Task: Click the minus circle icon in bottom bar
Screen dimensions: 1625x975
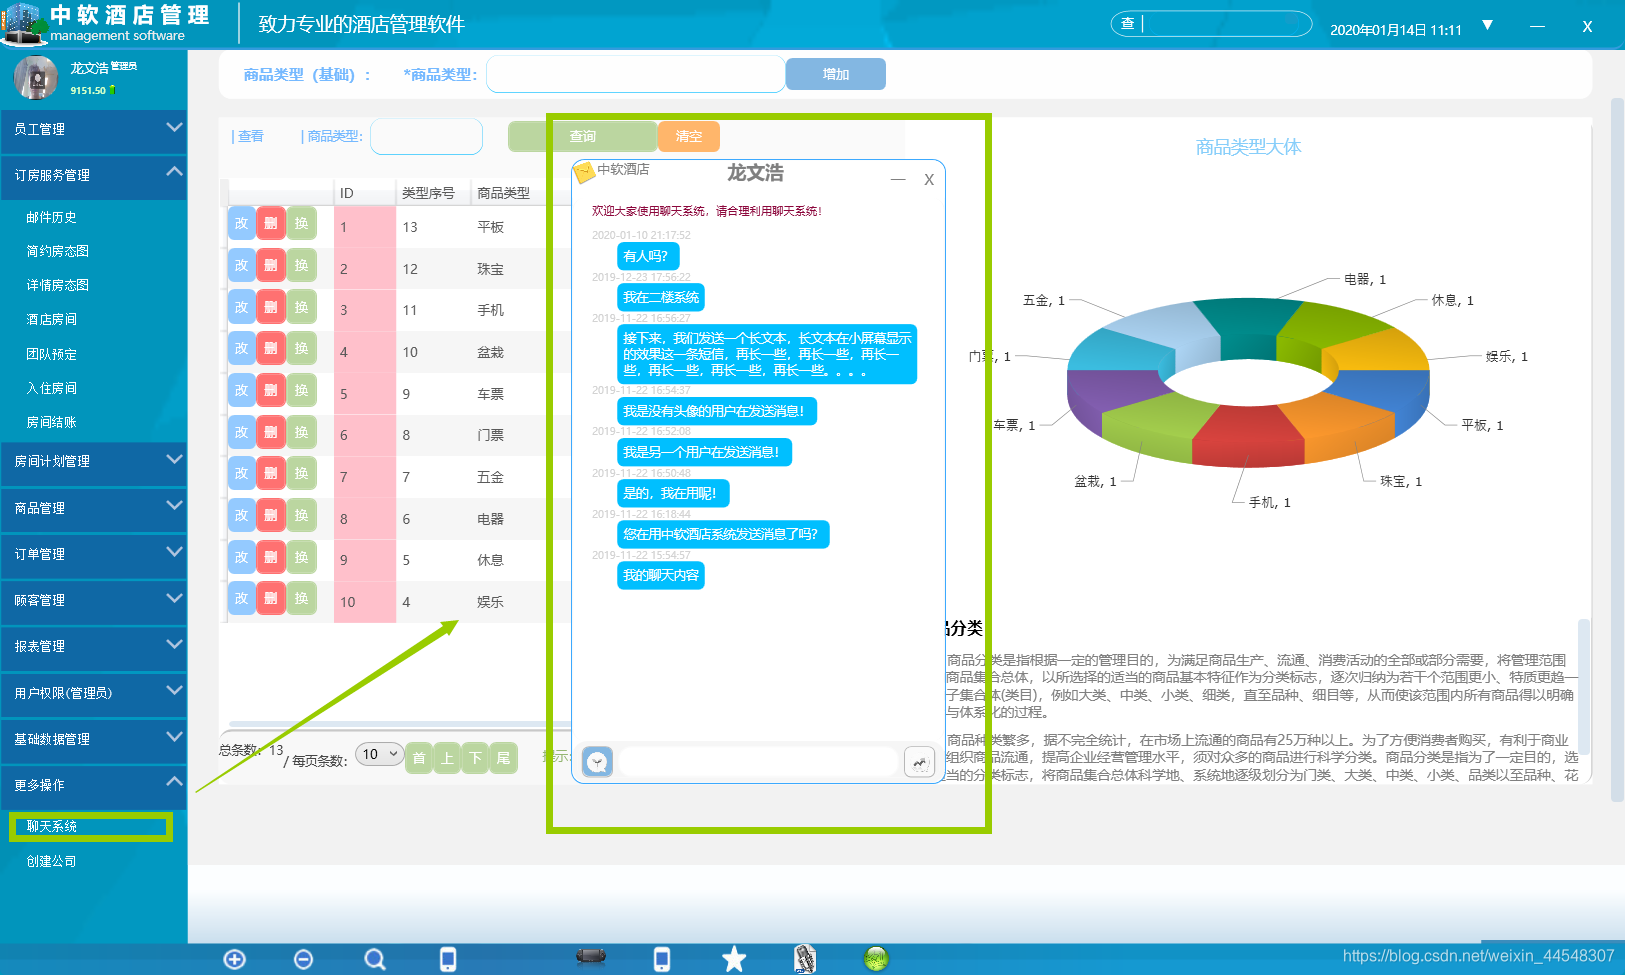Action: [304, 960]
